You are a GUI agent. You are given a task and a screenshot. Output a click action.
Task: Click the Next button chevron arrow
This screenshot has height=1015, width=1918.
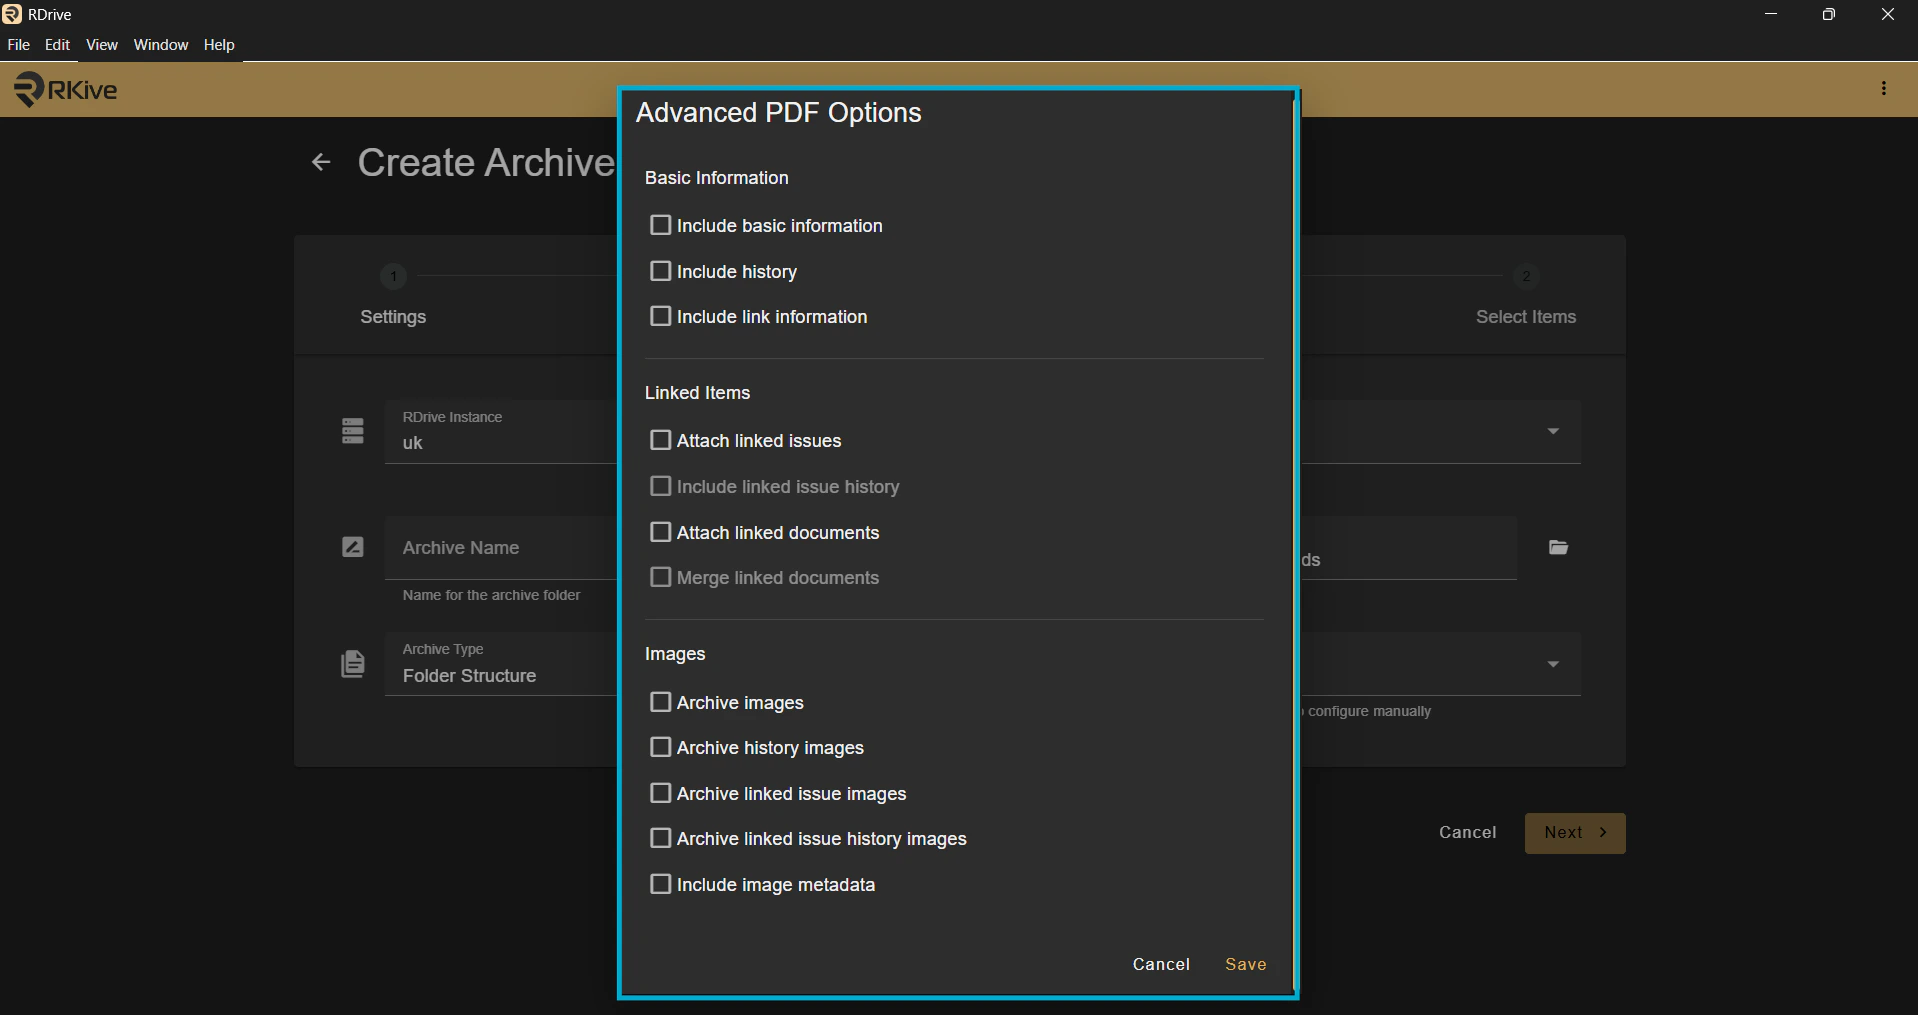click(x=1603, y=832)
